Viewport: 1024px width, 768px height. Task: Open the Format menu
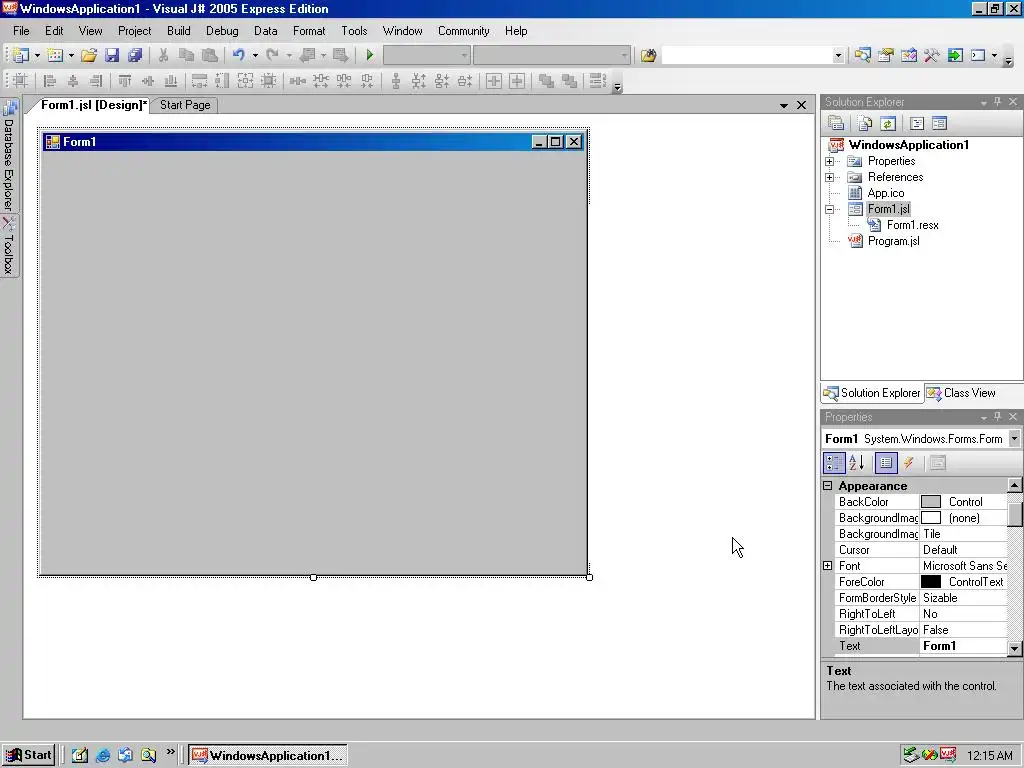(x=309, y=31)
